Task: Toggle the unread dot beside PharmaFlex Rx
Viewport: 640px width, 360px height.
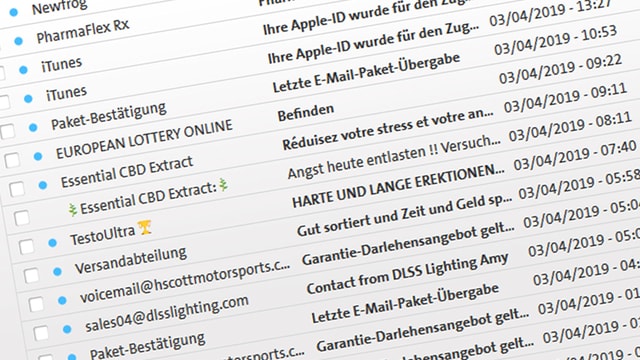Action: [x=18, y=41]
